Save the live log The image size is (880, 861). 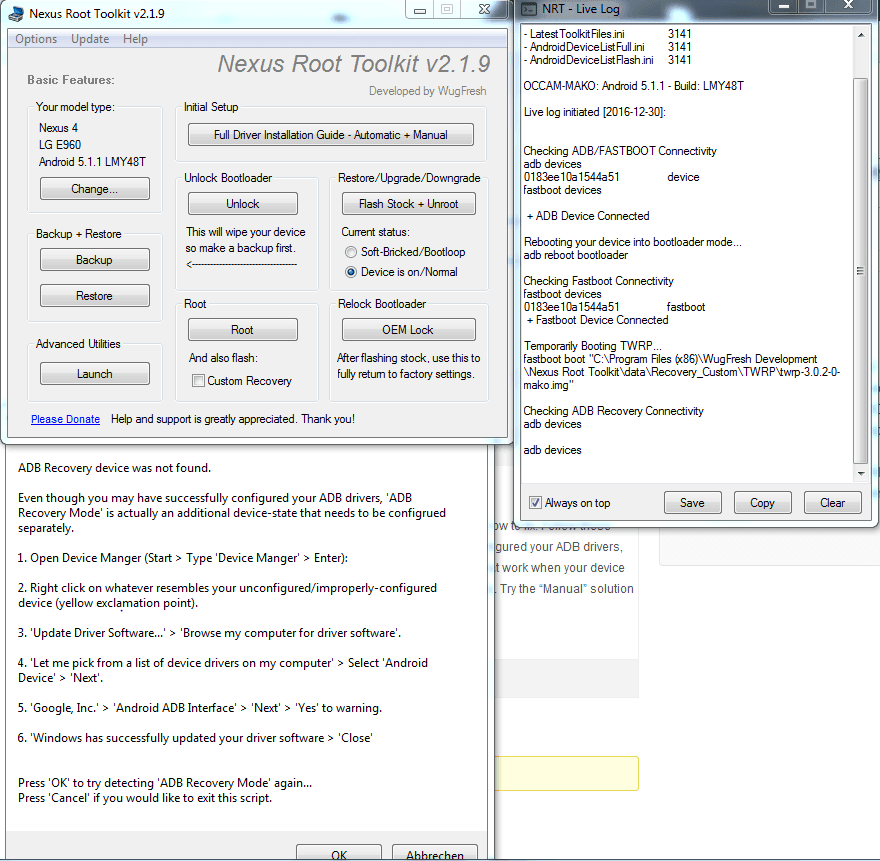tap(692, 503)
